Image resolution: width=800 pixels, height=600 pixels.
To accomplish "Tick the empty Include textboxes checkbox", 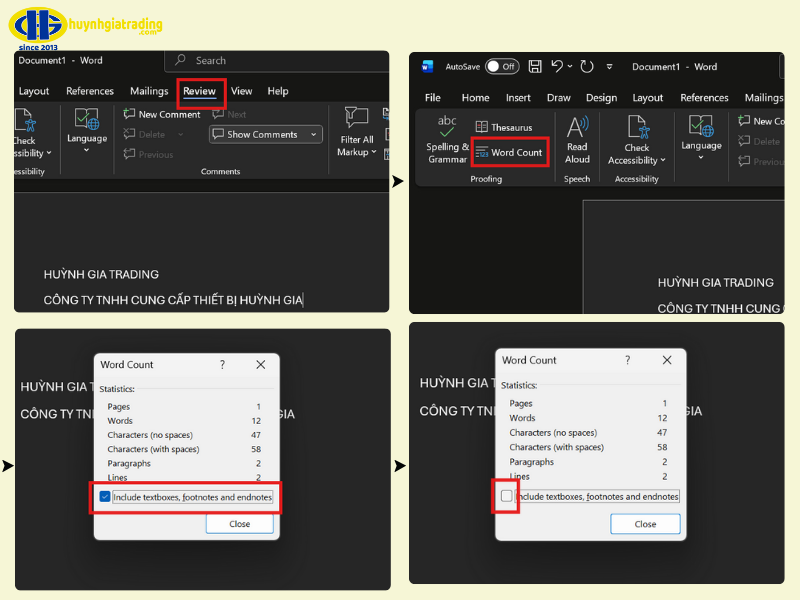I will pyautogui.click(x=506, y=496).
